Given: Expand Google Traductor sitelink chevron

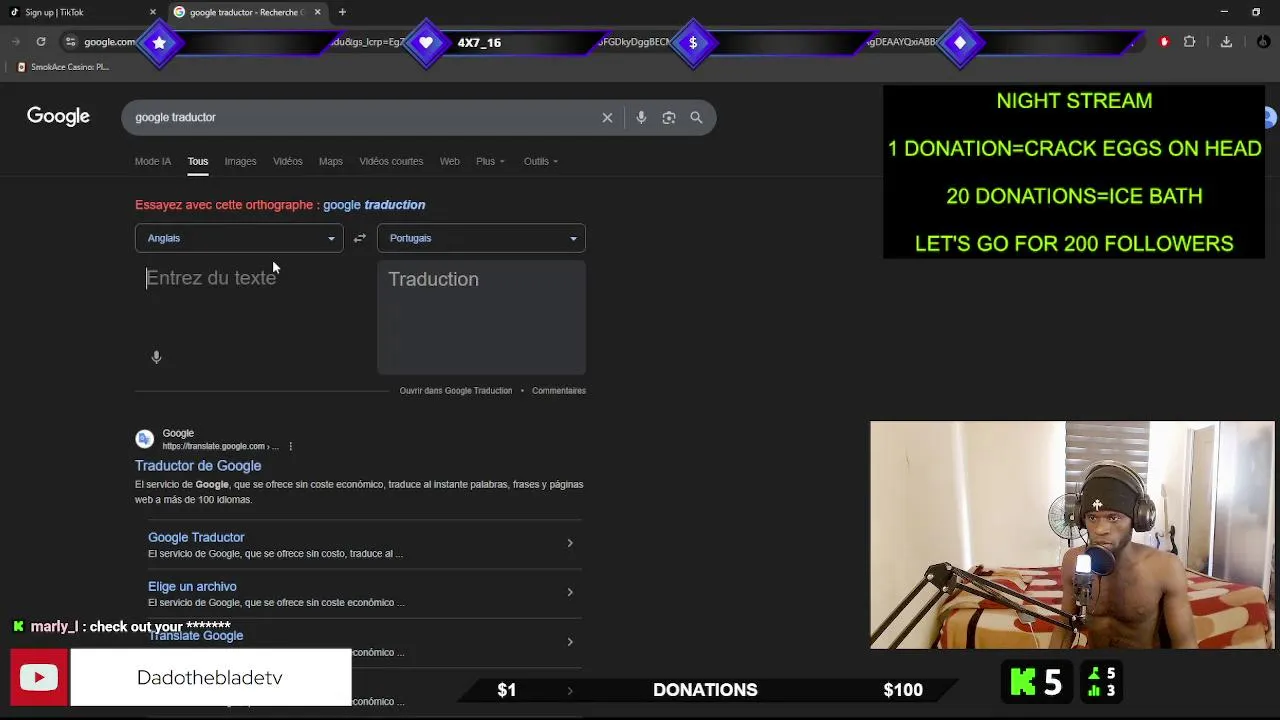Looking at the screenshot, I should click(x=570, y=543).
